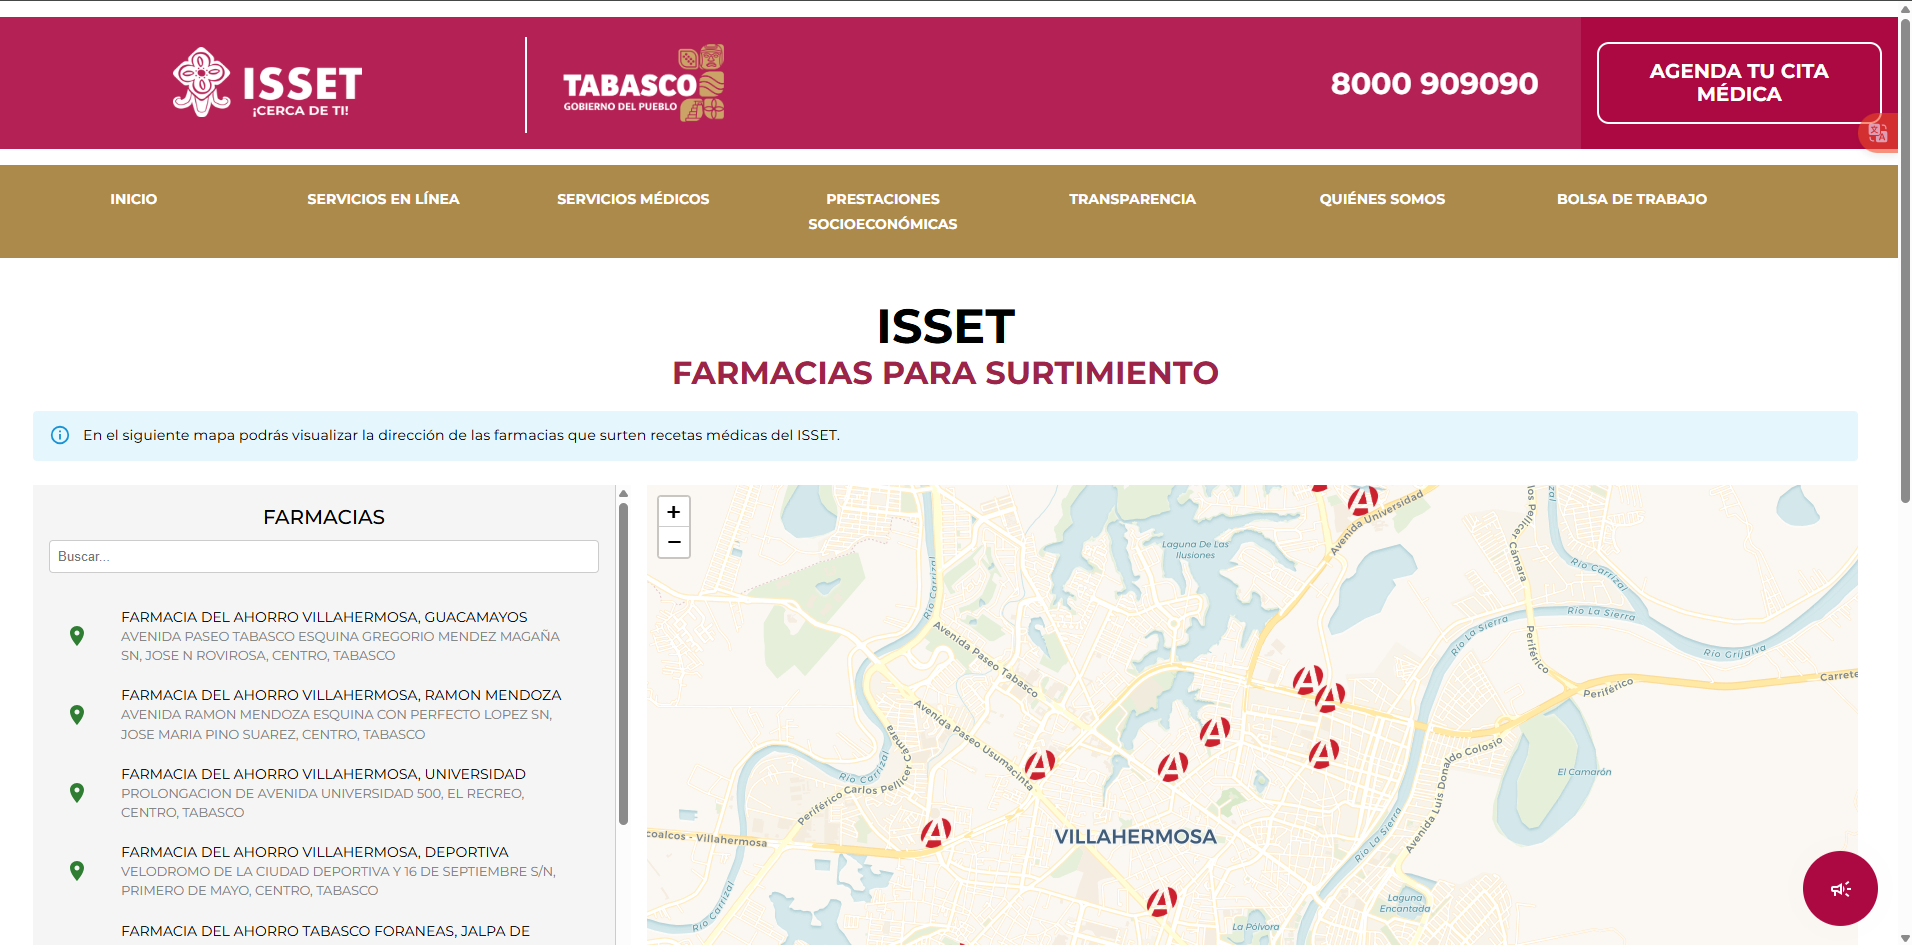Open the translate widget icon
The image size is (1912, 945).
pos(1878,133)
